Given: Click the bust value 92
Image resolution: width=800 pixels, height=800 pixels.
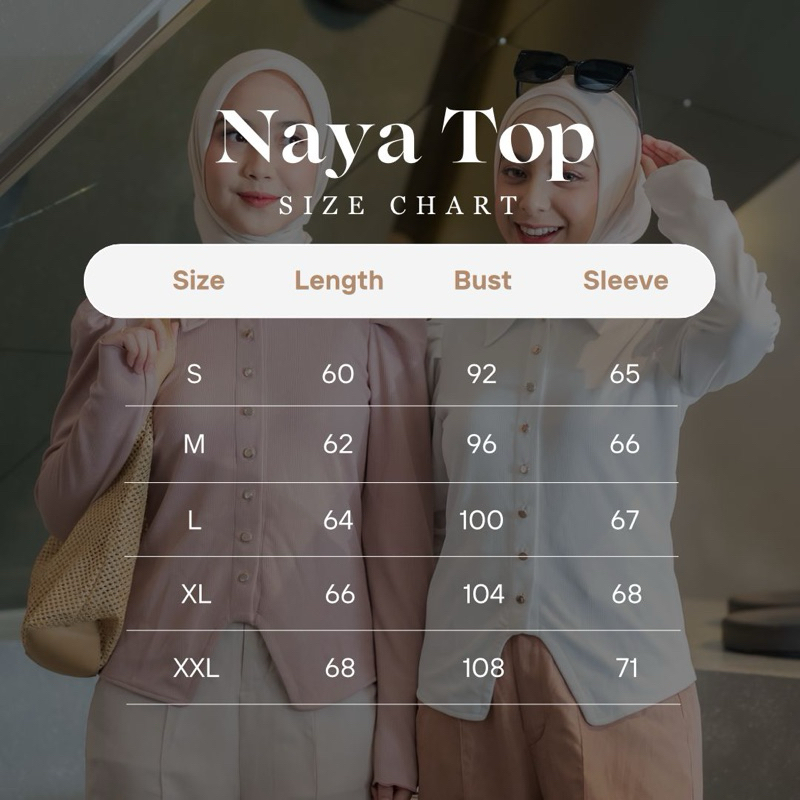Looking at the screenshot, I should 482,374.
